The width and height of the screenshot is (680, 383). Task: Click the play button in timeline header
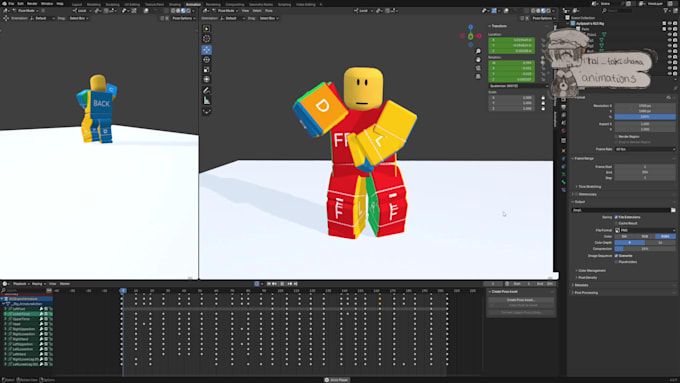282,284
